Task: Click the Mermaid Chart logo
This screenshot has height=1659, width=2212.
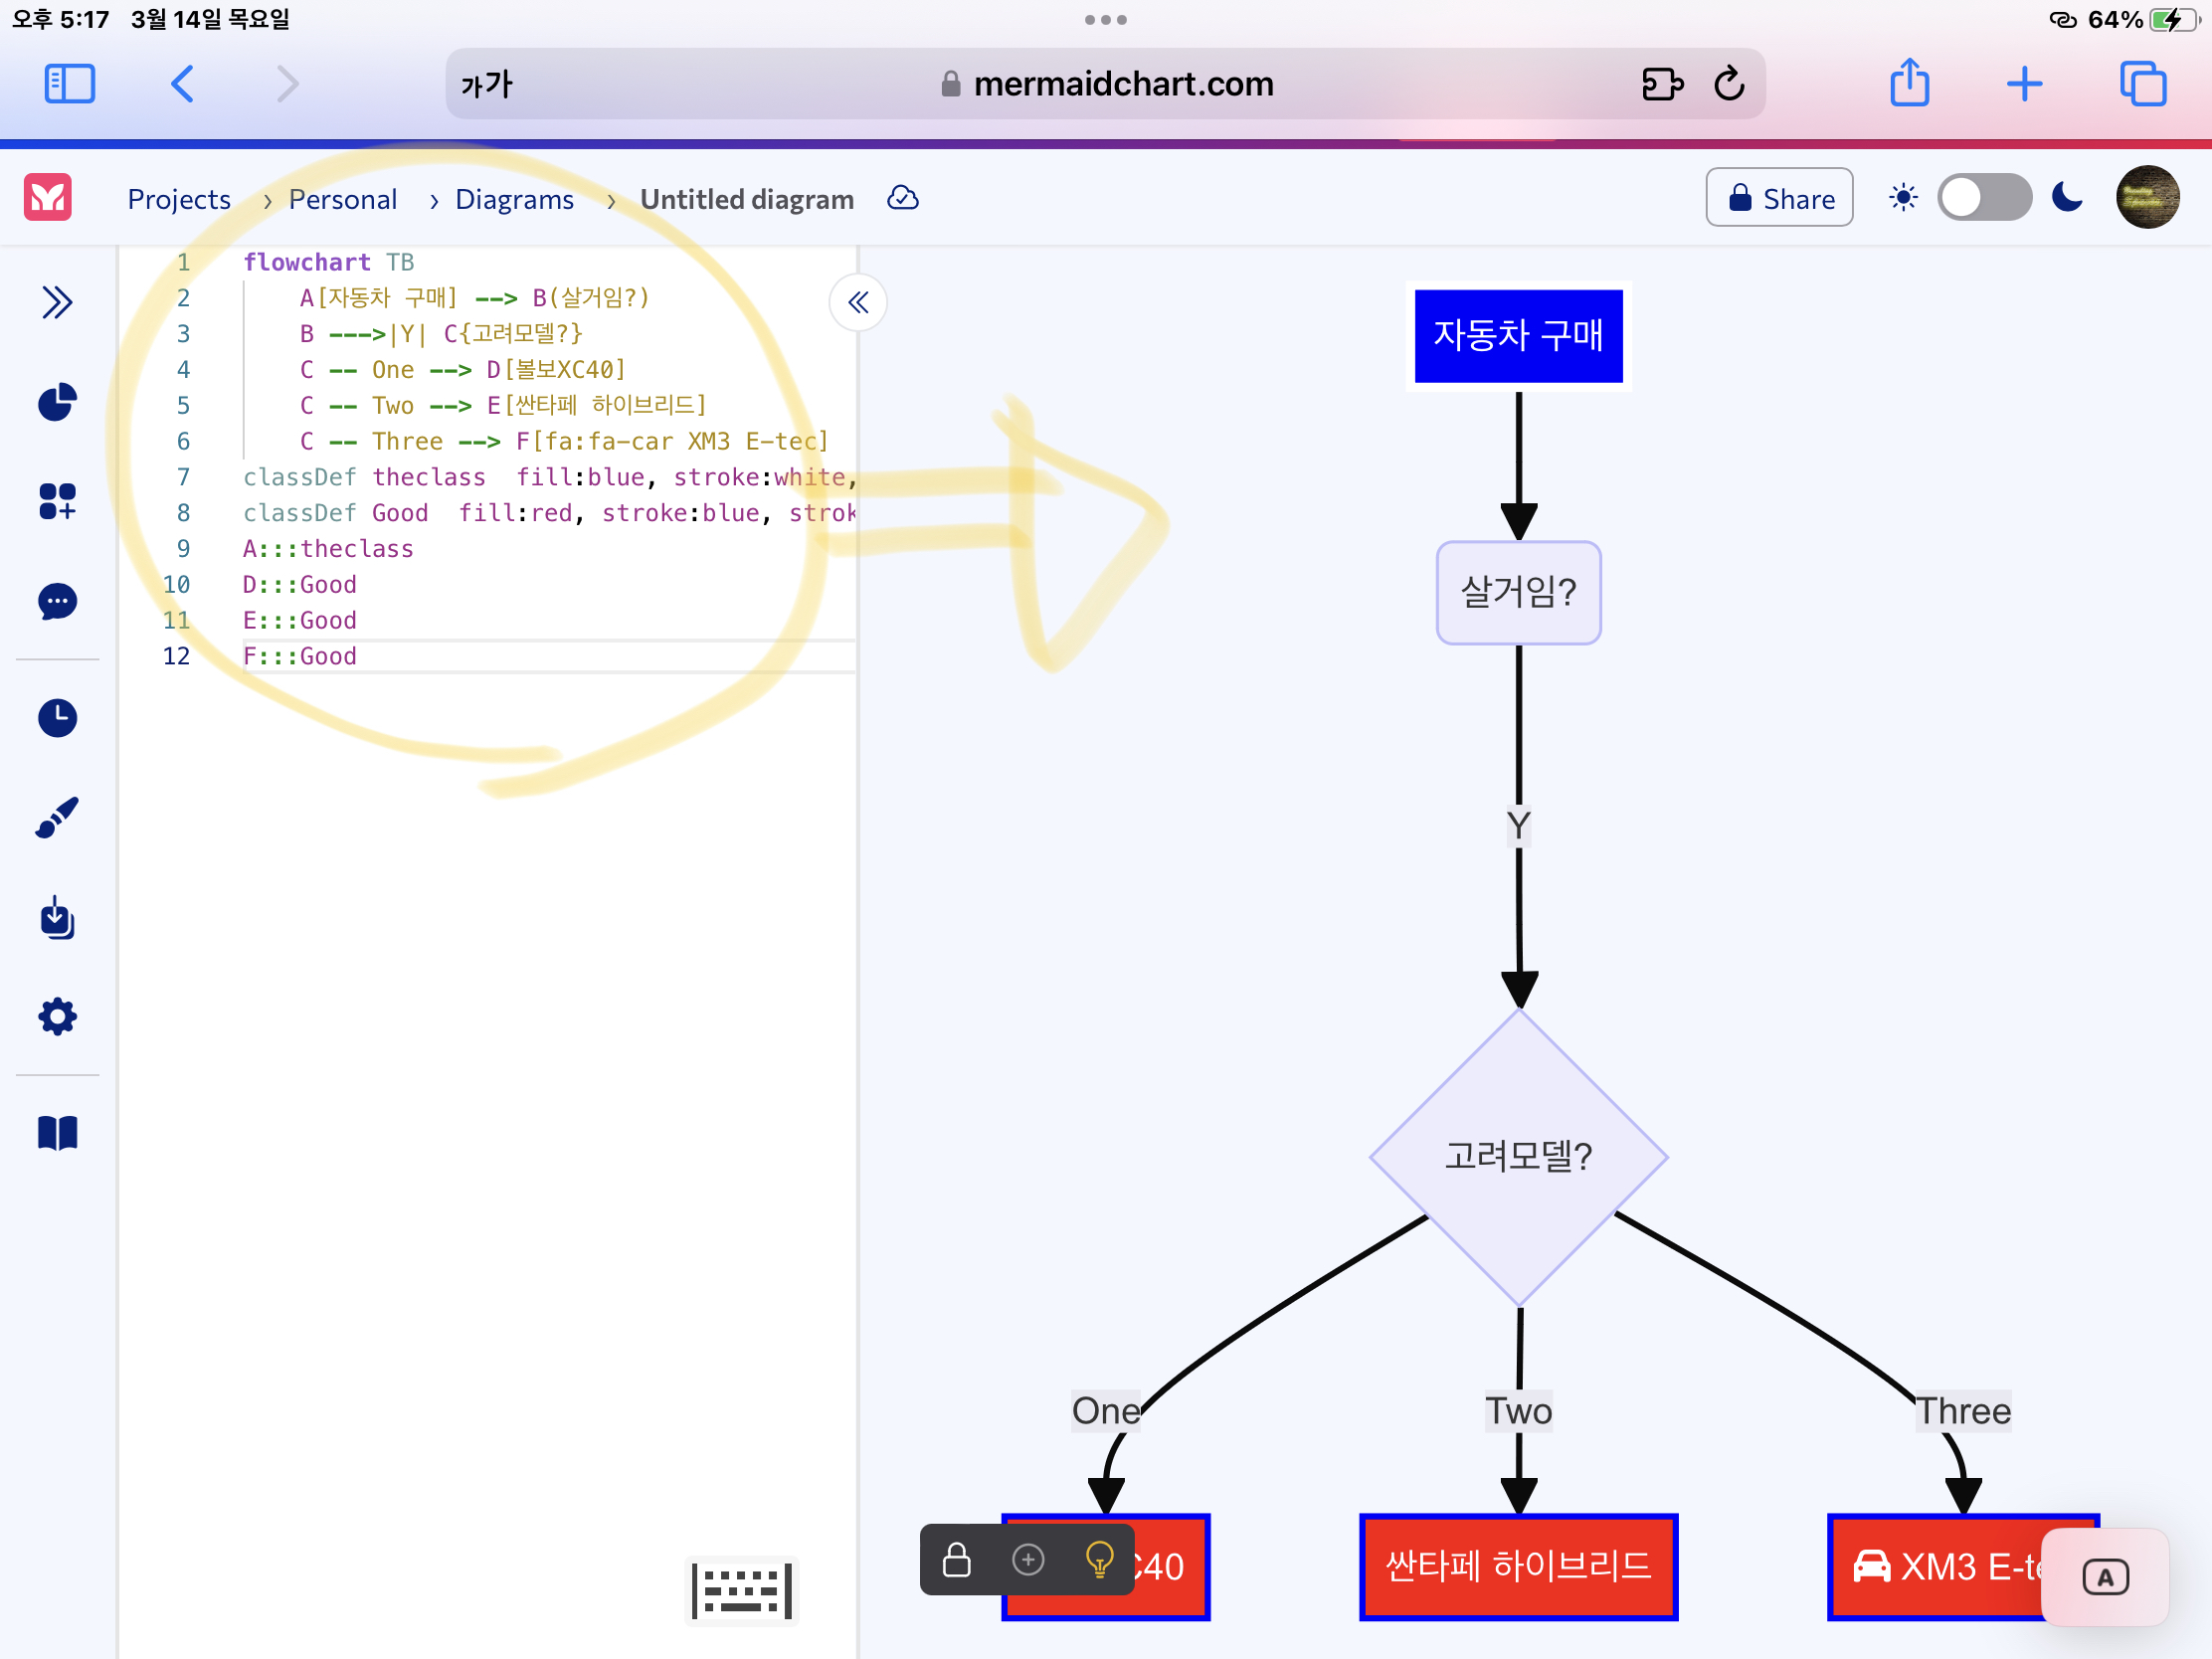Action: [x=48, y=197]
